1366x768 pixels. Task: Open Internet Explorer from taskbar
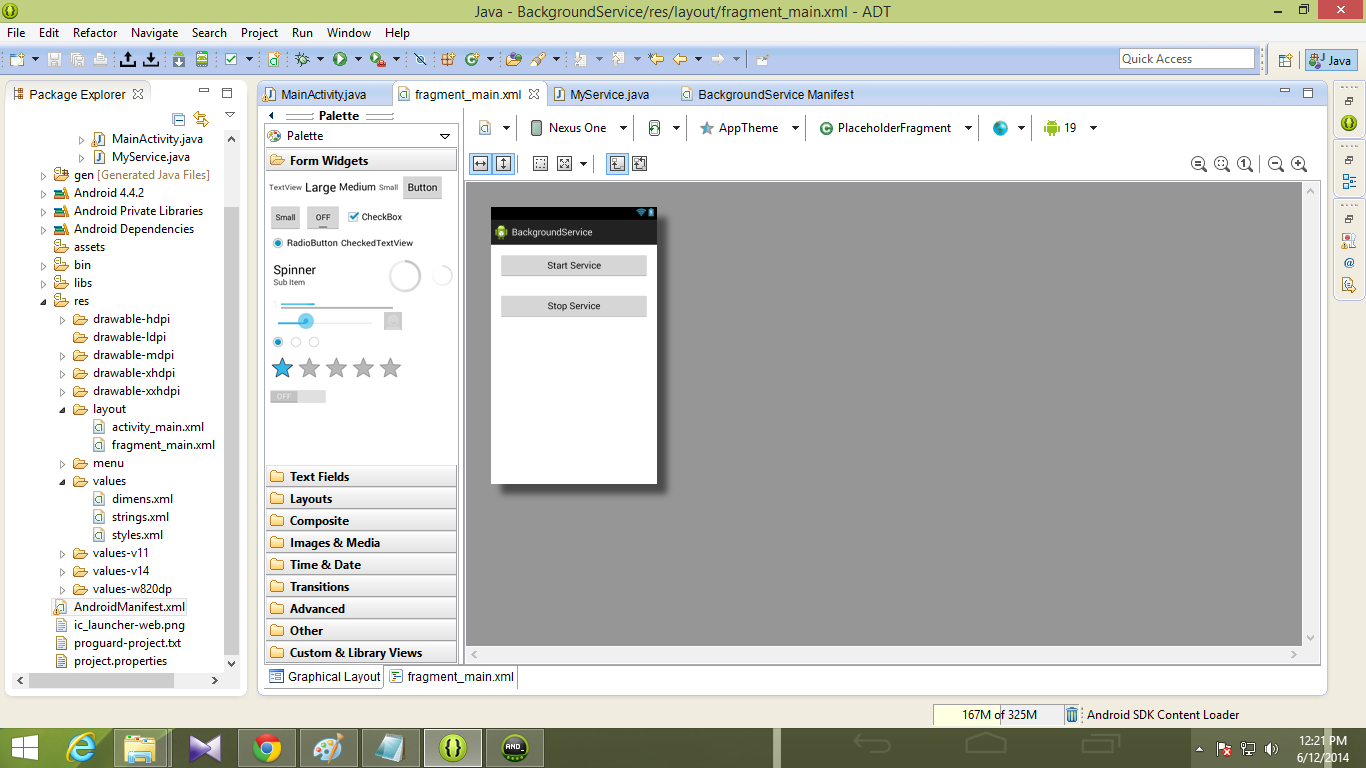(x=82, y=747)
